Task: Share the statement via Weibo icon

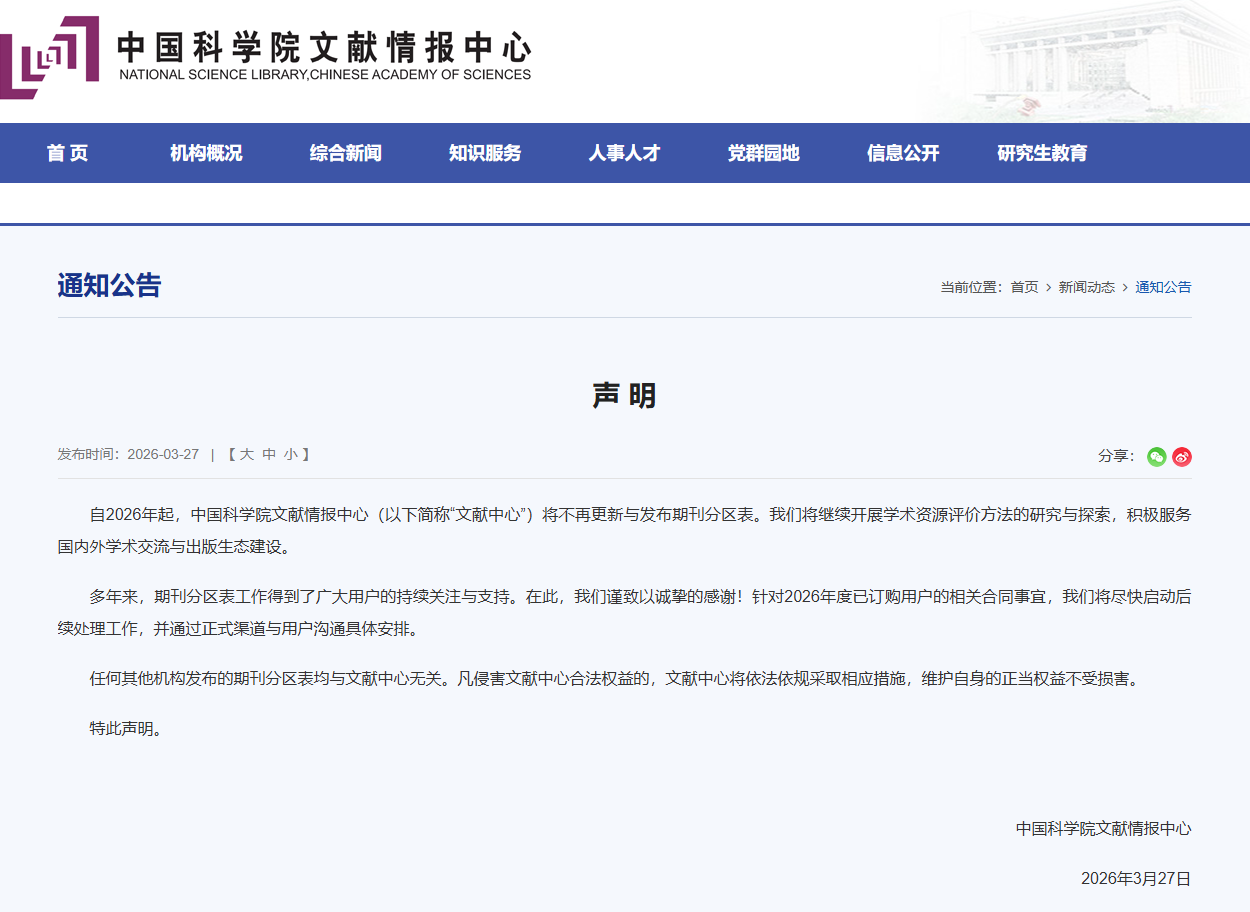Action: coord(1182,457)
